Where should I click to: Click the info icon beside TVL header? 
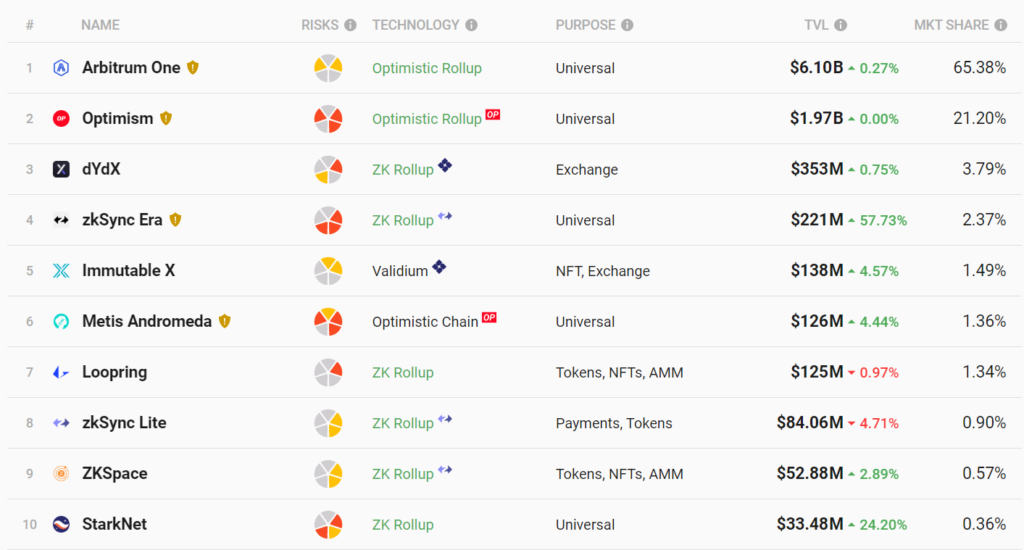tap(840, 25)
